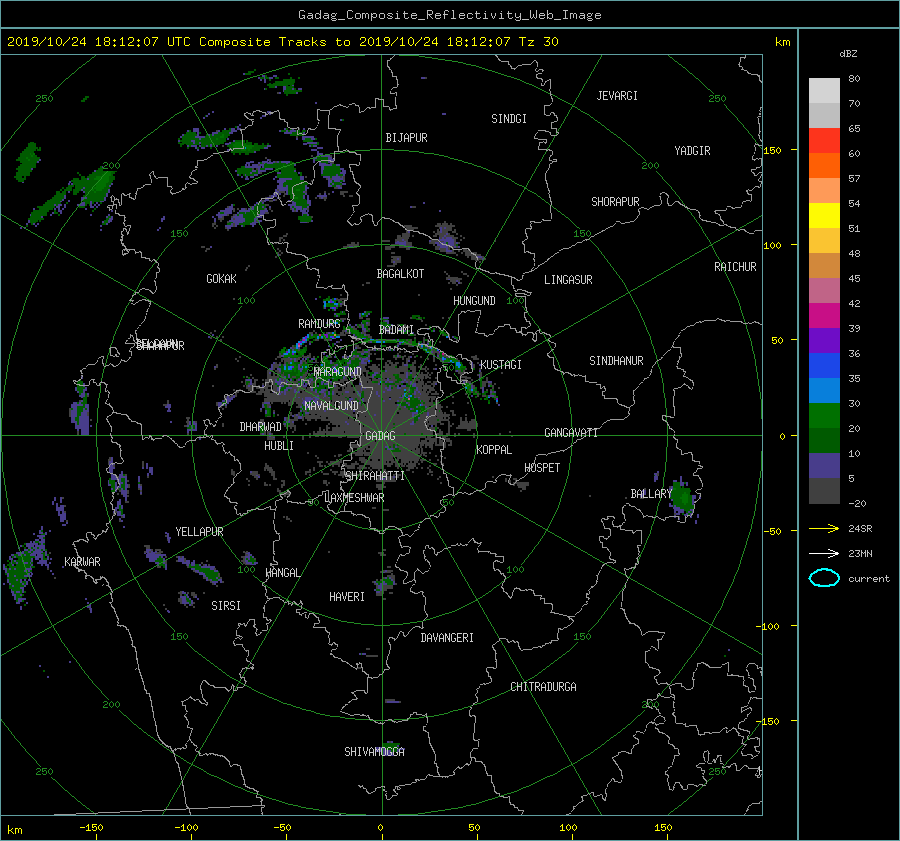Click the 24SR legend text
The width and height of the screenshot is (900, 841).
(x=860, y=529)
